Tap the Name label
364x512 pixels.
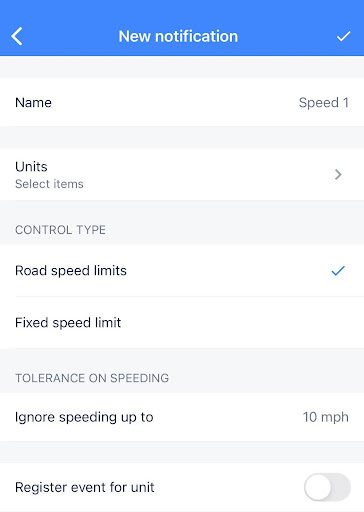click(x=33, y=102)
